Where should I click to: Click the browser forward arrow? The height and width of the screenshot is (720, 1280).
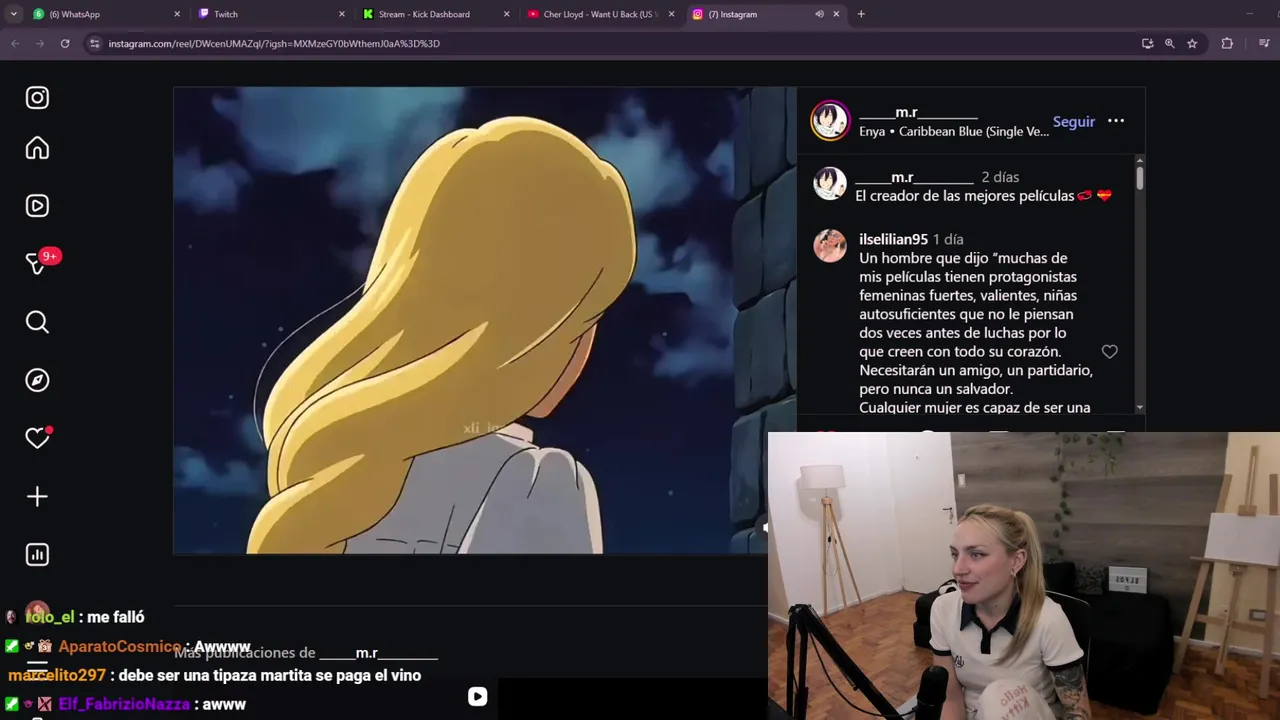40,43
